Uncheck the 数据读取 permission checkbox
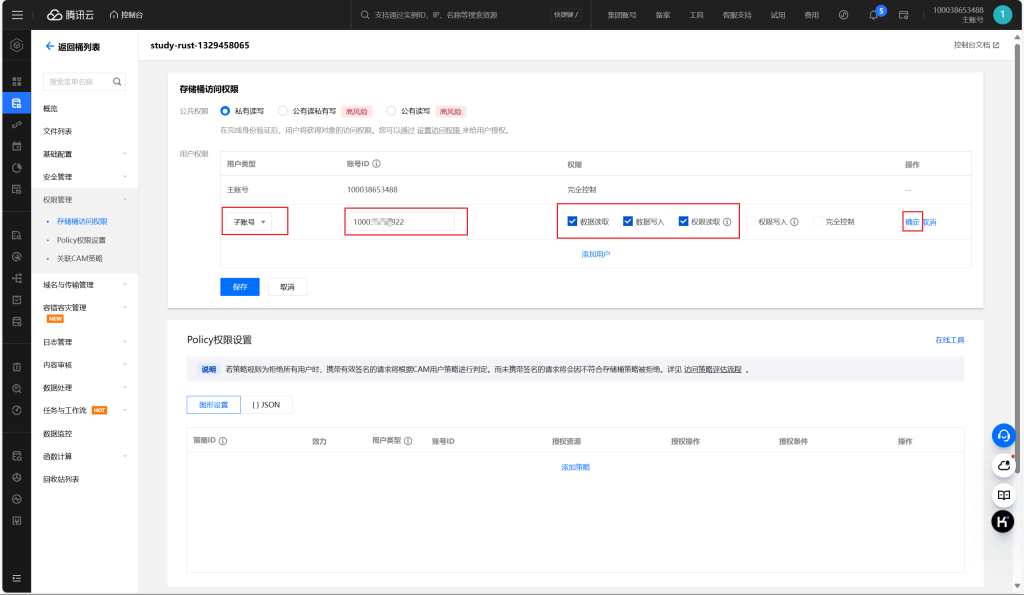The width and height of the screenshot is (1024, 595). (572, 222)
